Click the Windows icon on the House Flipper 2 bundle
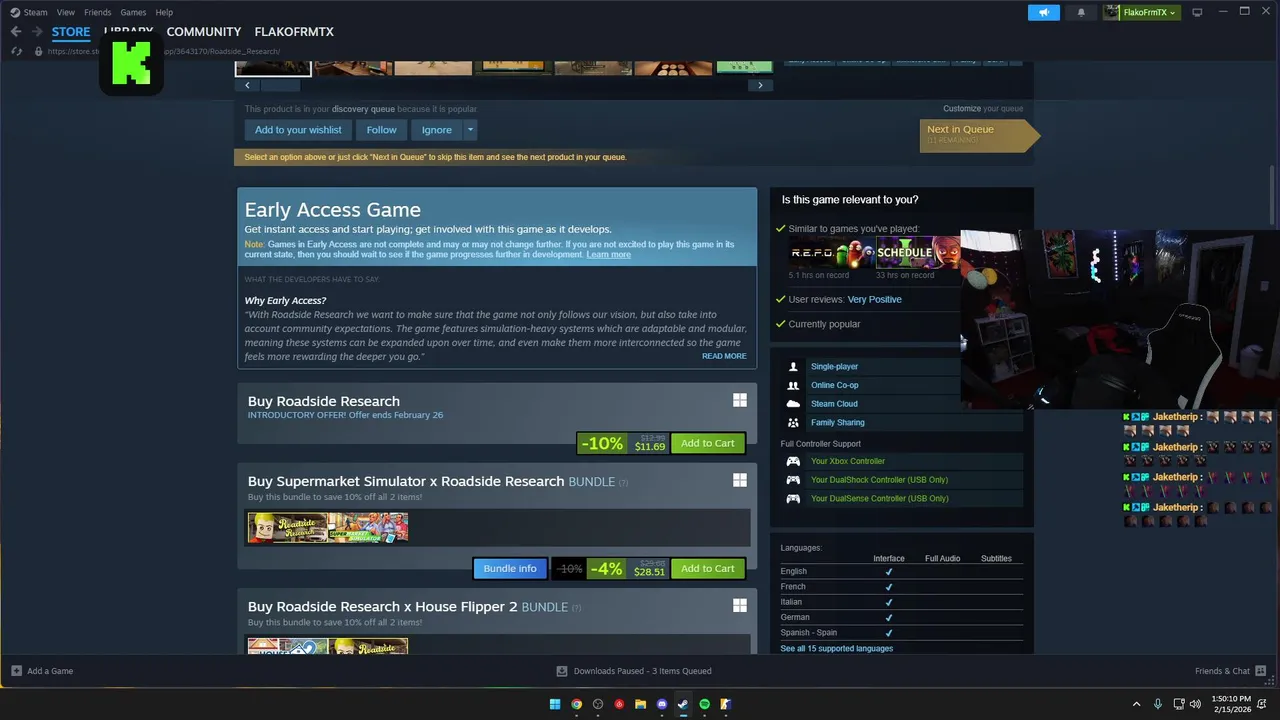The width and height of the screenshot is (1280, 720). [x=740, y=605]
